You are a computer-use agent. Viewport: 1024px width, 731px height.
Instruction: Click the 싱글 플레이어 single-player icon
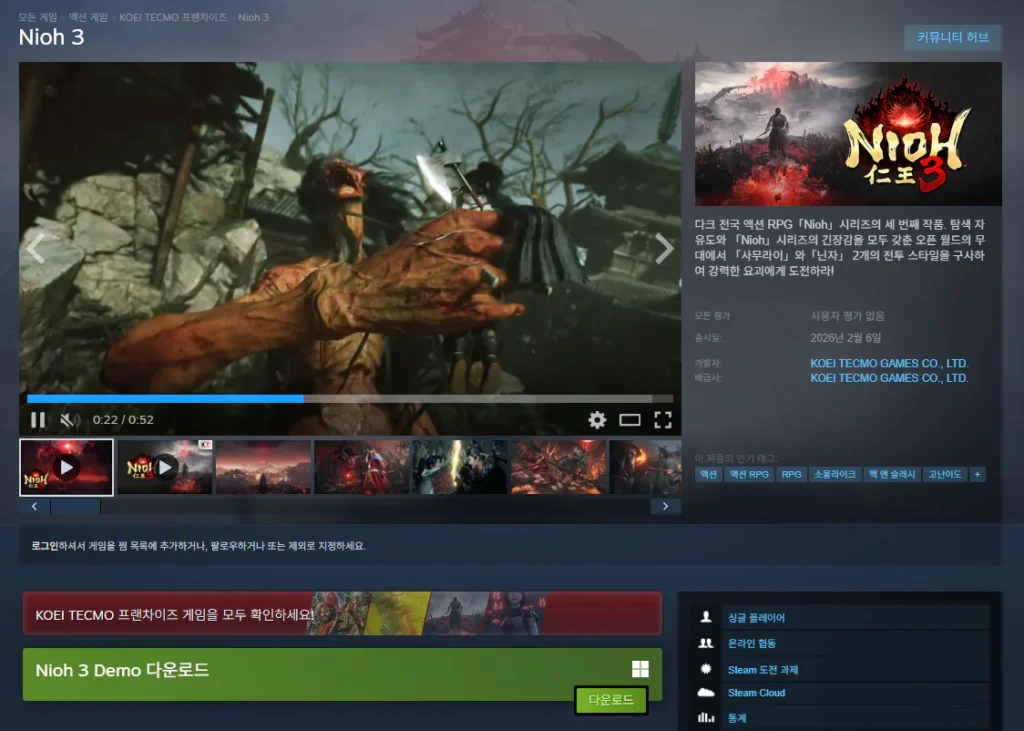[707, 619]
